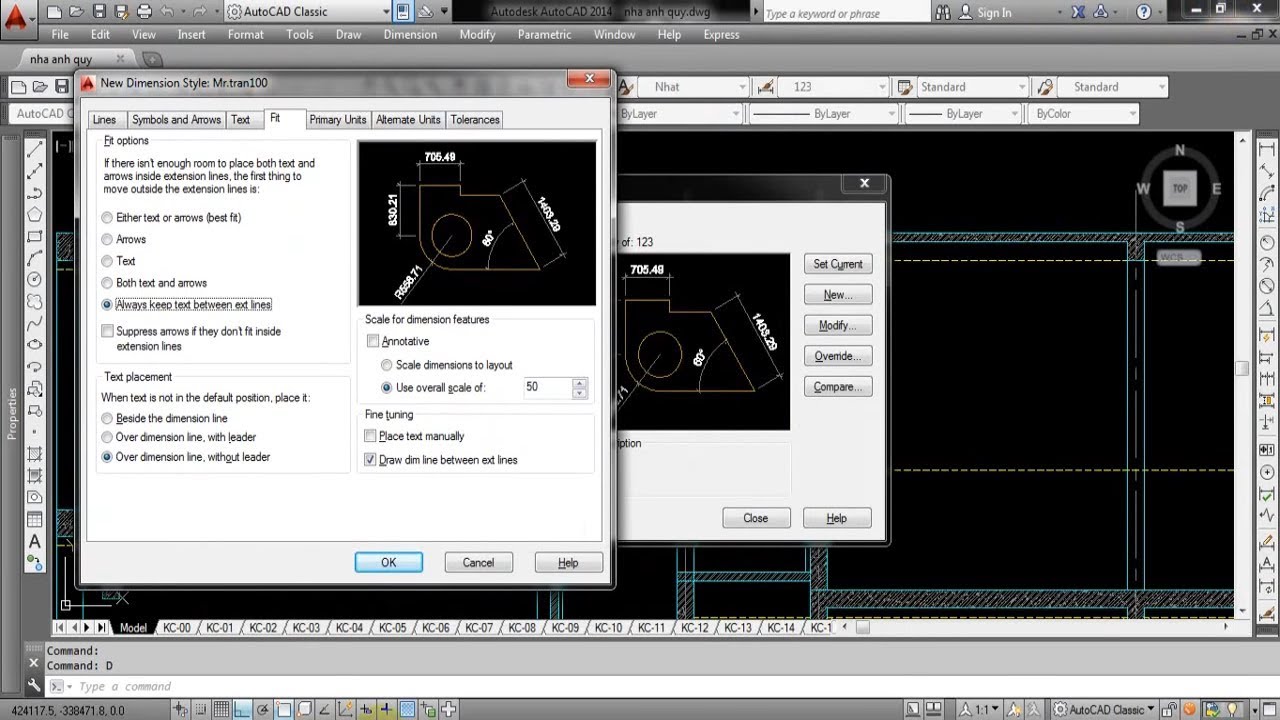Switch to the KC-05 layout tab

pyautogui.click(x=392, y=628)
